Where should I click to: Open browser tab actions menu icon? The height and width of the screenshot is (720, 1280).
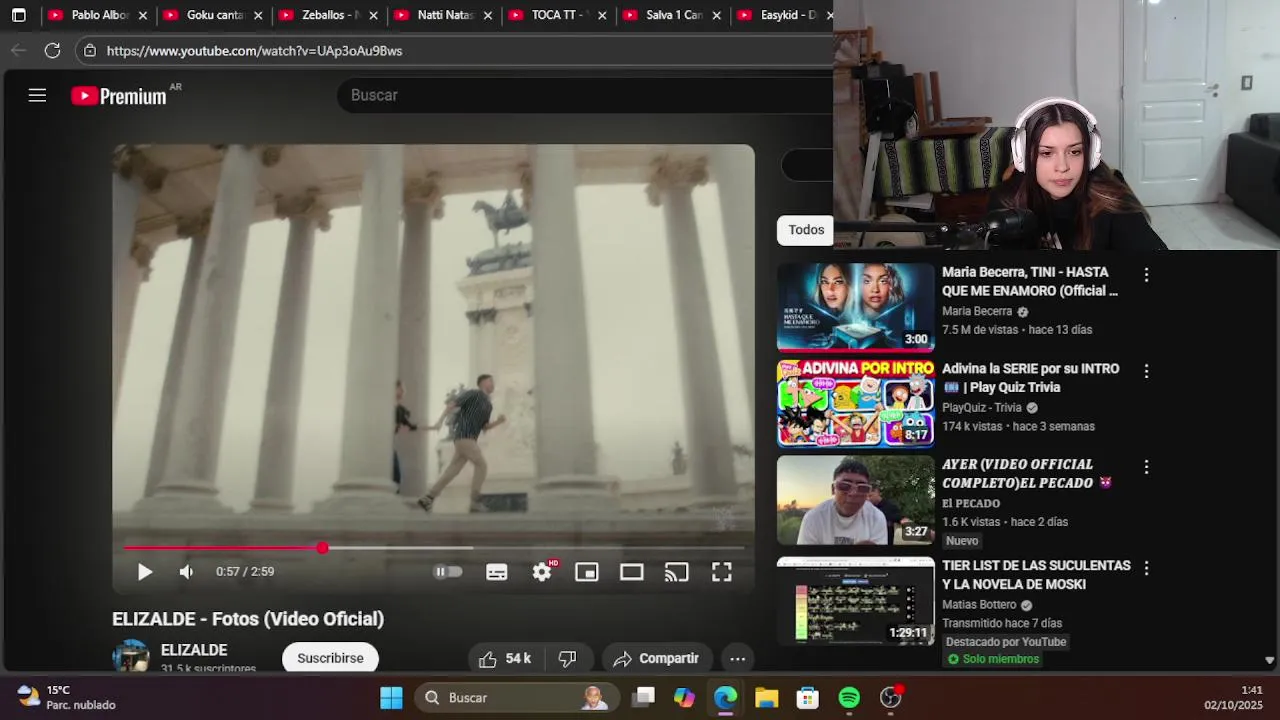18,16
